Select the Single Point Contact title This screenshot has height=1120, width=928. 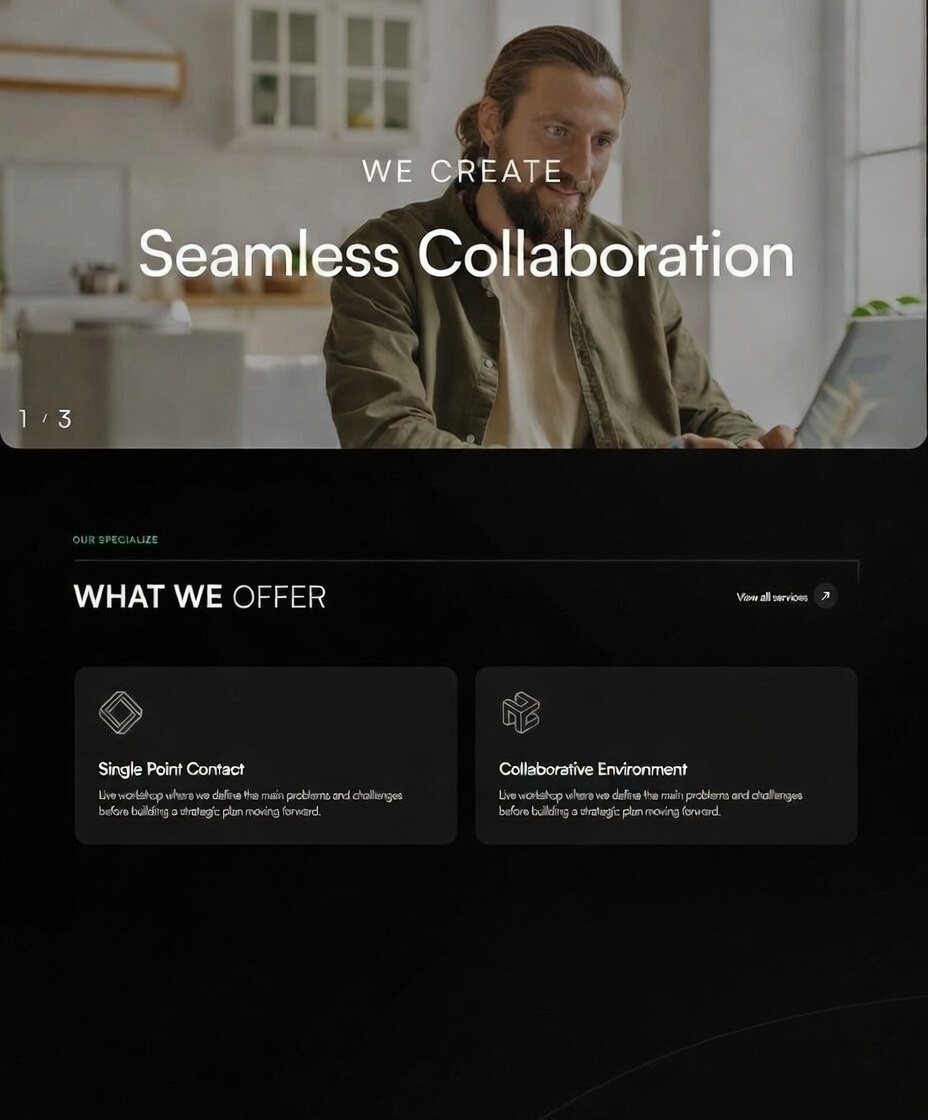tap(171, 769)
